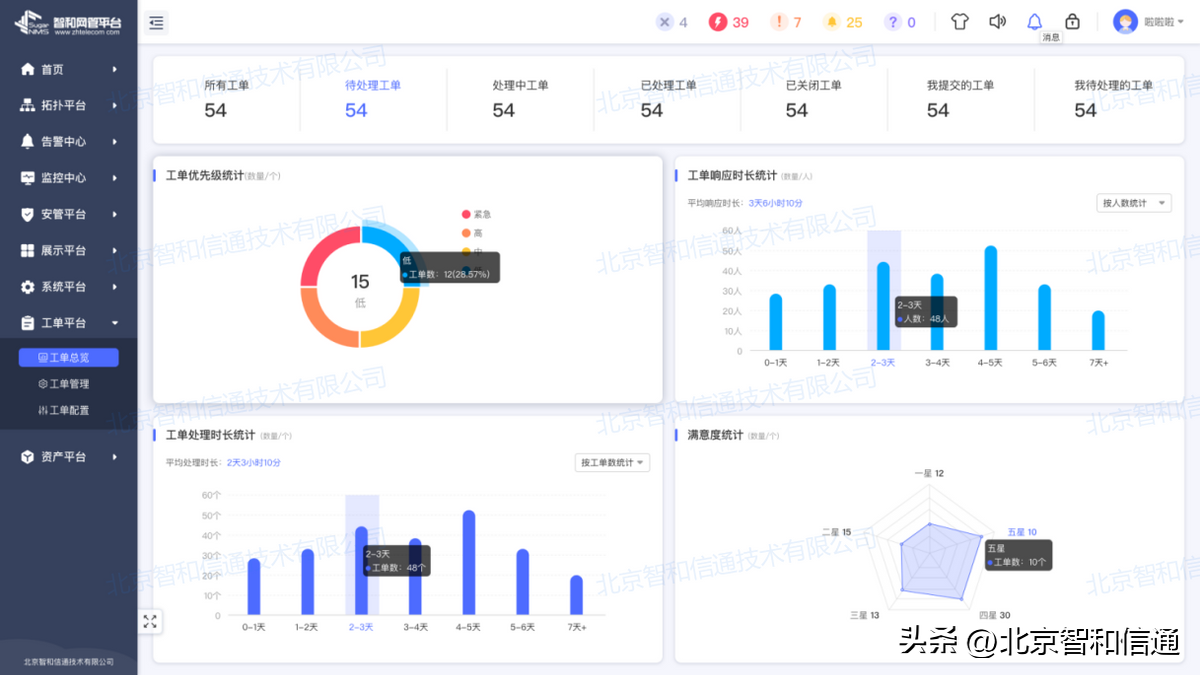The width and height of the screenshot is (1200, 675).
Task: Click the volume announcement icon
Action: point(997,21)
